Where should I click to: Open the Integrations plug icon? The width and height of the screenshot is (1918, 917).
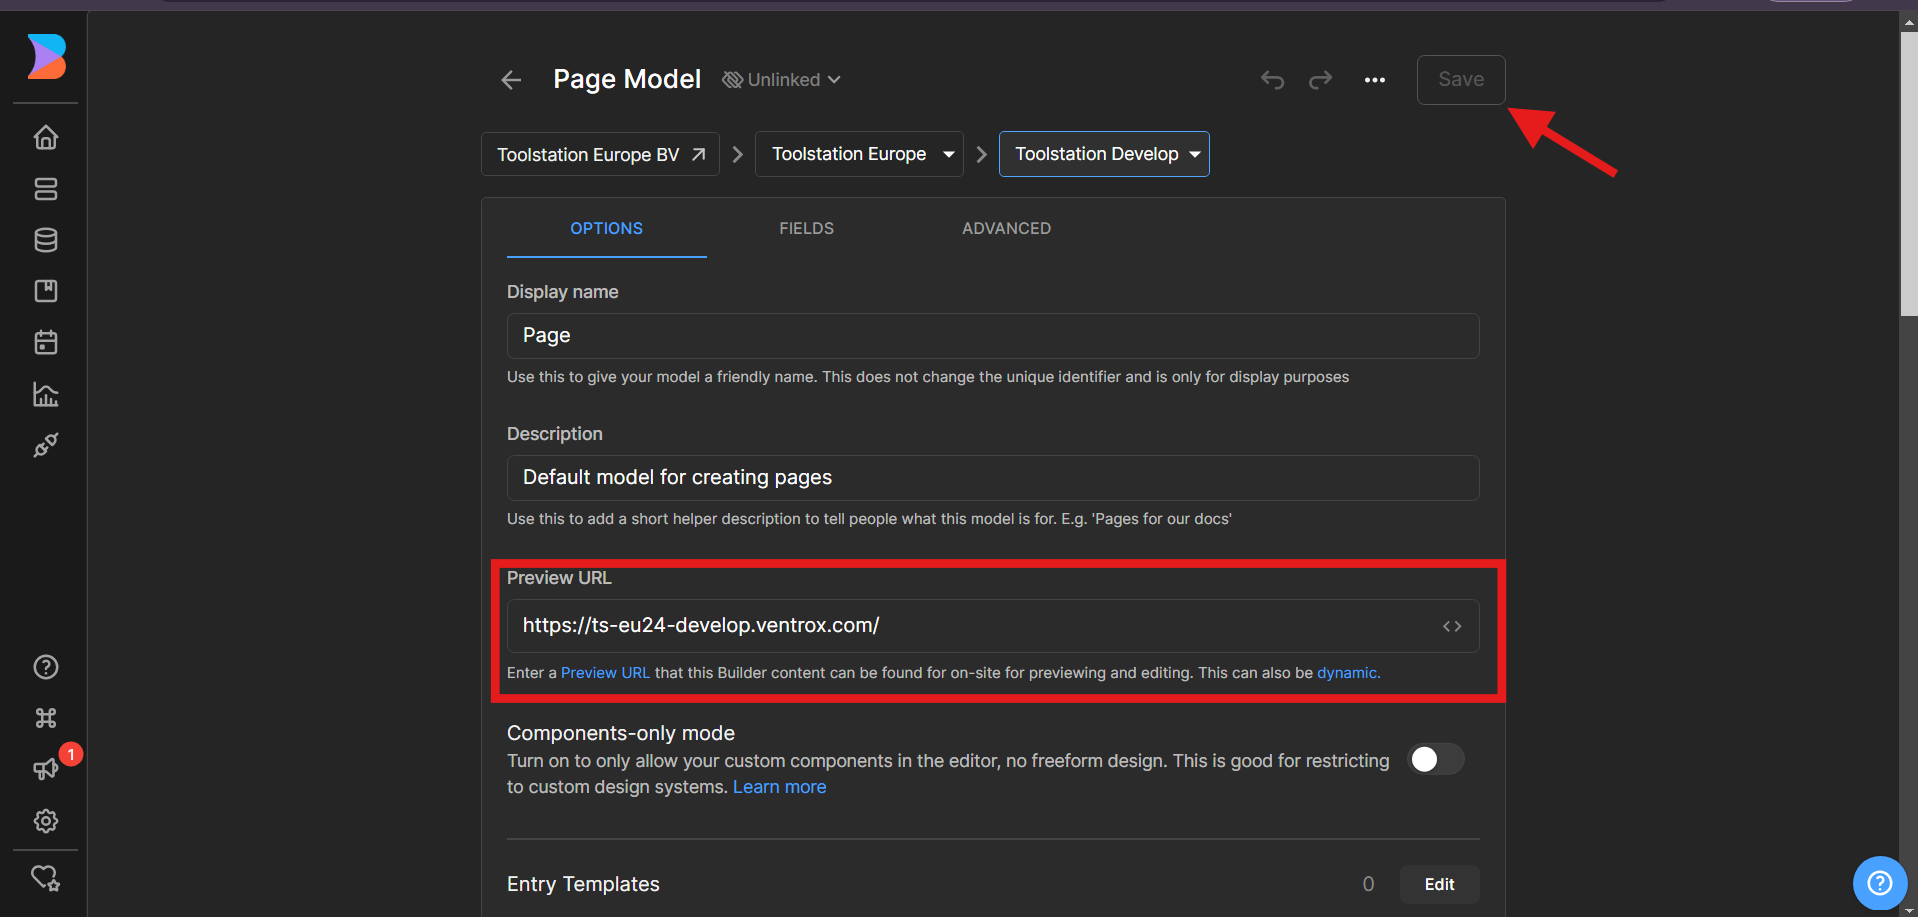46,445
